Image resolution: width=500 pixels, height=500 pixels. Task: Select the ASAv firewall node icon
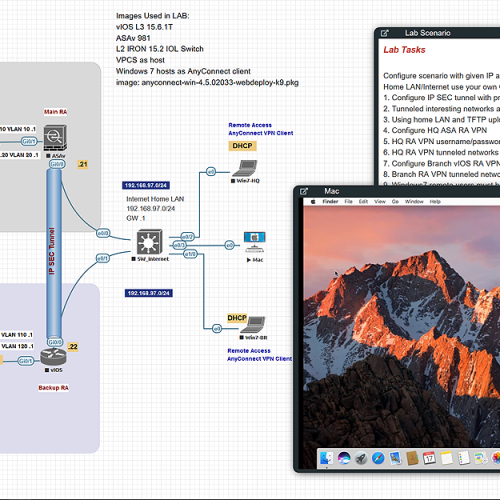(55, 138)
